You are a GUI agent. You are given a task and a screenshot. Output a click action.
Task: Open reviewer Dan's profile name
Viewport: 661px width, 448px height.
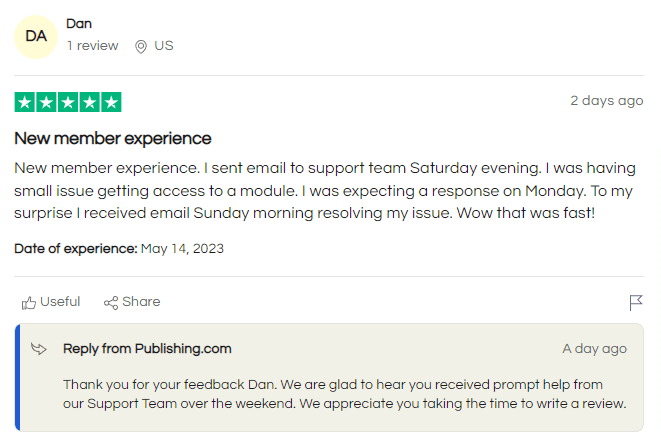(78, 23)
